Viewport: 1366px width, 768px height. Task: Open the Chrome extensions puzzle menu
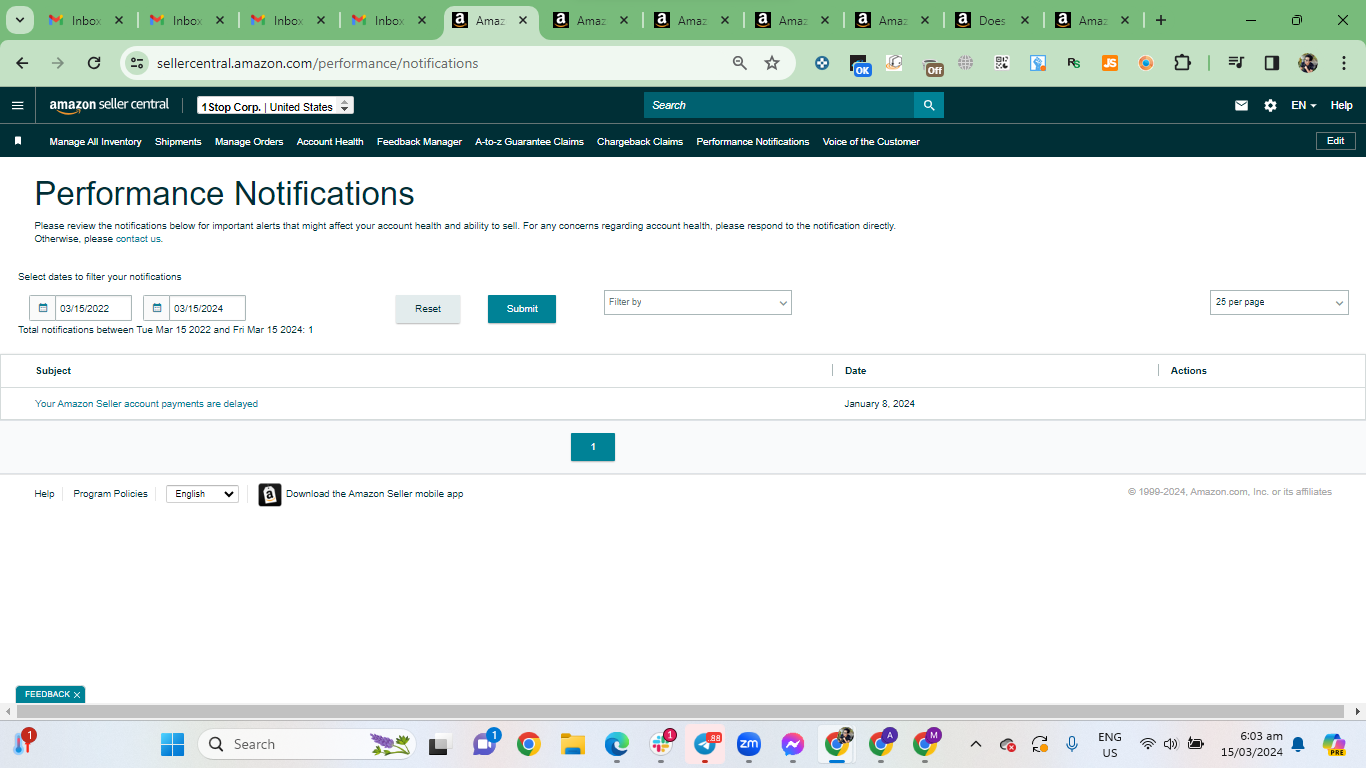(1182, 63)
